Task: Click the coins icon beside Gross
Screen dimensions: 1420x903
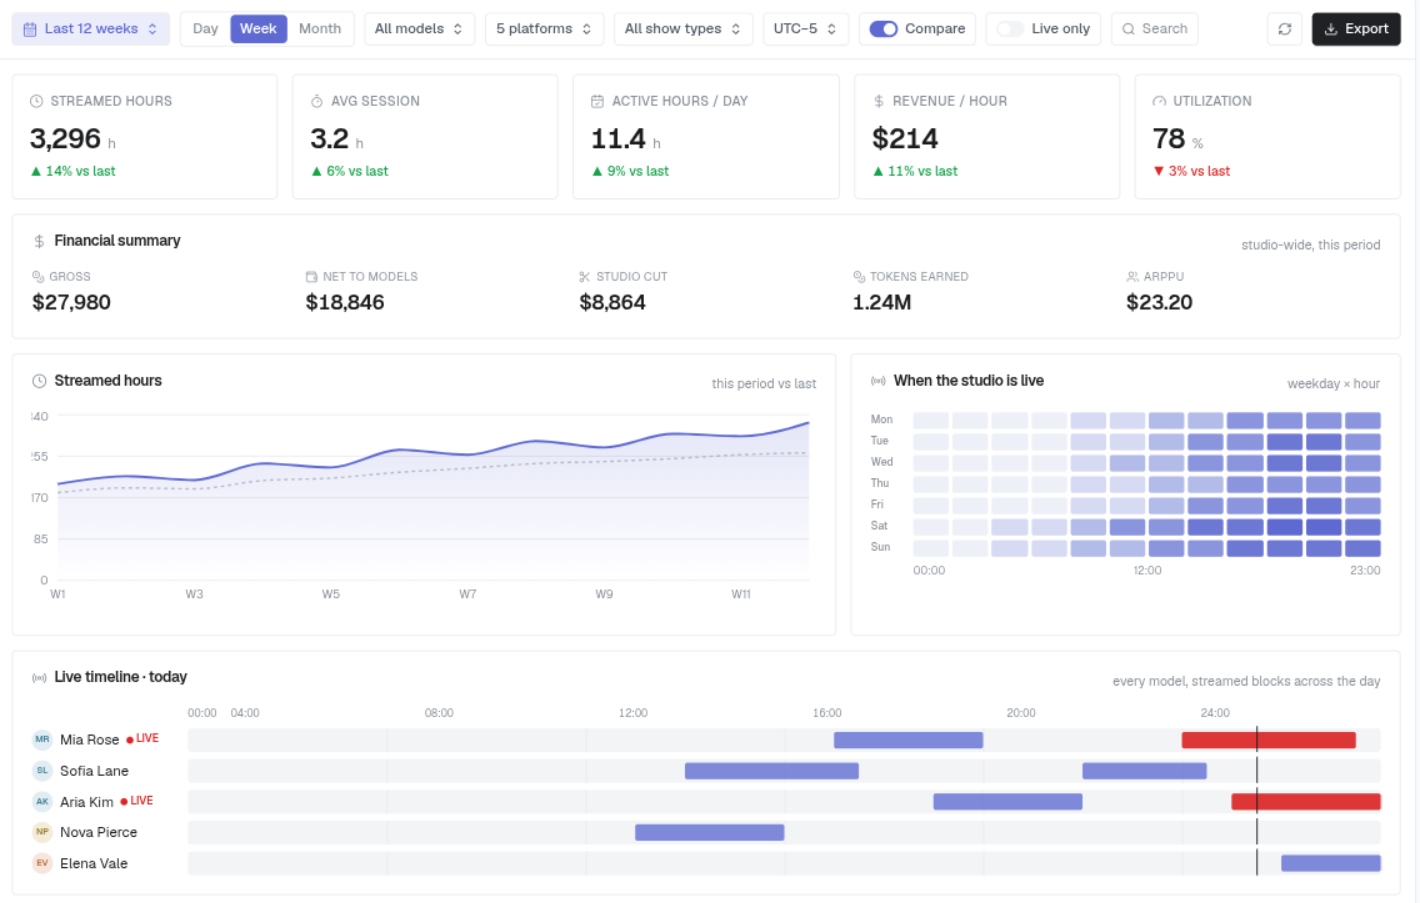Action: pos(38,277)
